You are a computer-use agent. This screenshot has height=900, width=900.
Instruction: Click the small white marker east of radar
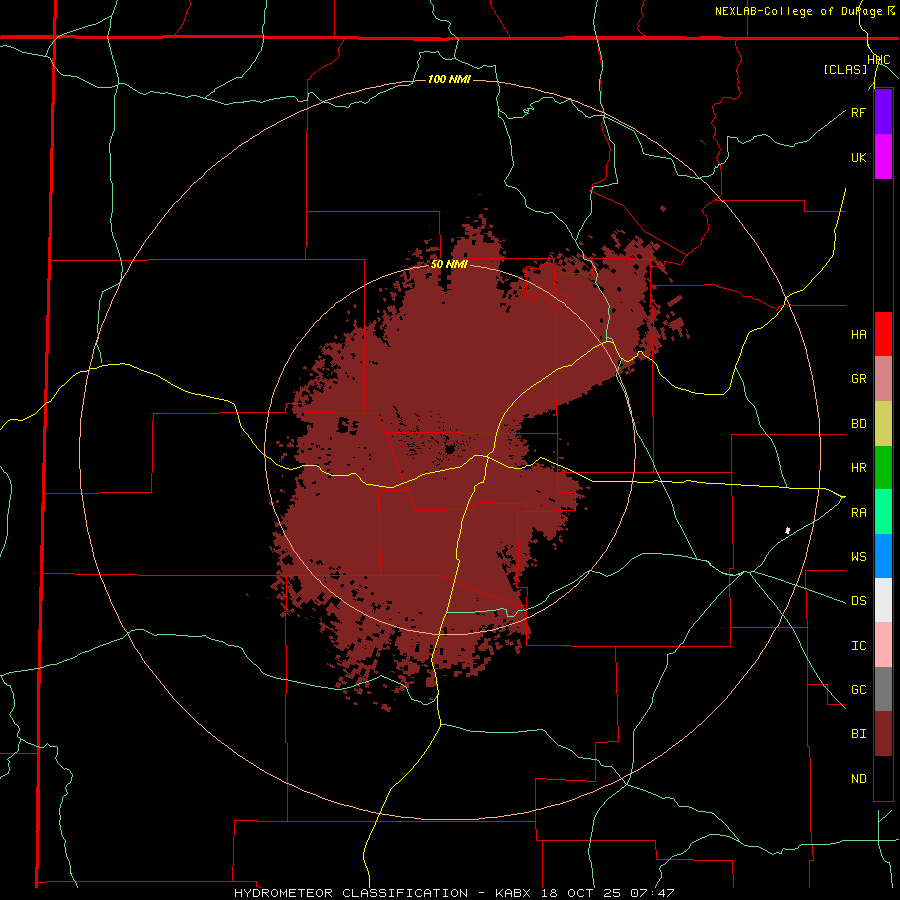(788, 530)
